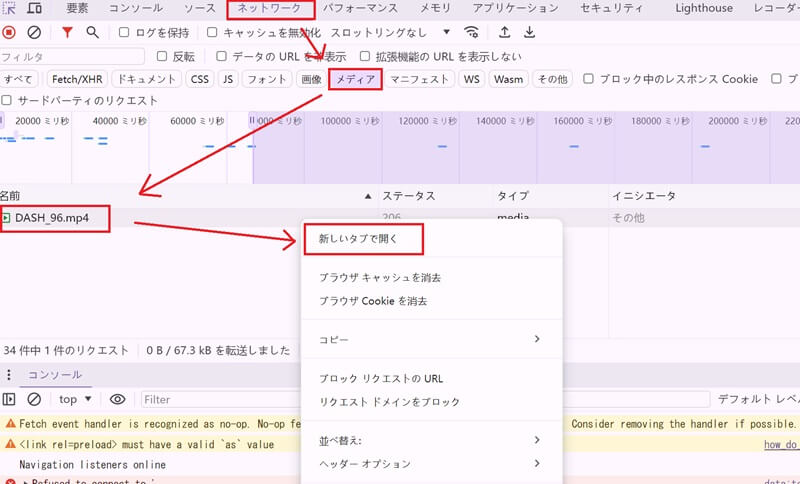Select the DASH_96.mp4 request row
The width and height of the screenshot is (800, 484).
(x=400, y=218)
